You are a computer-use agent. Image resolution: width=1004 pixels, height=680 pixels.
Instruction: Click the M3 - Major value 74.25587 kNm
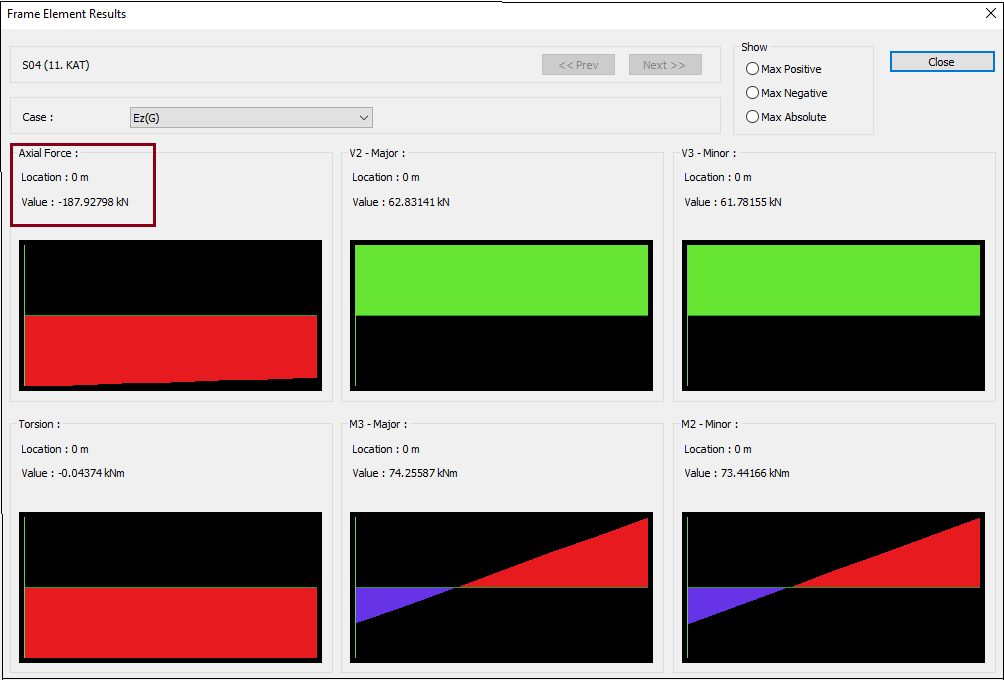pos(404,473)
